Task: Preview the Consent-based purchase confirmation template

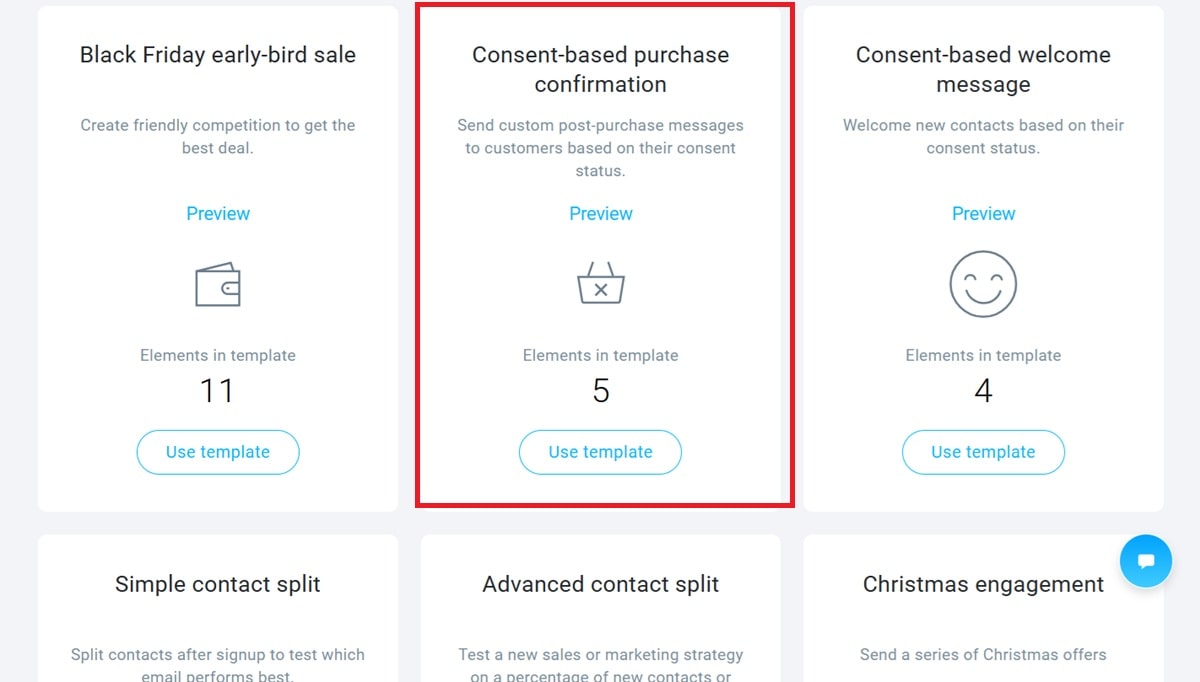Action: click(600, 213)
